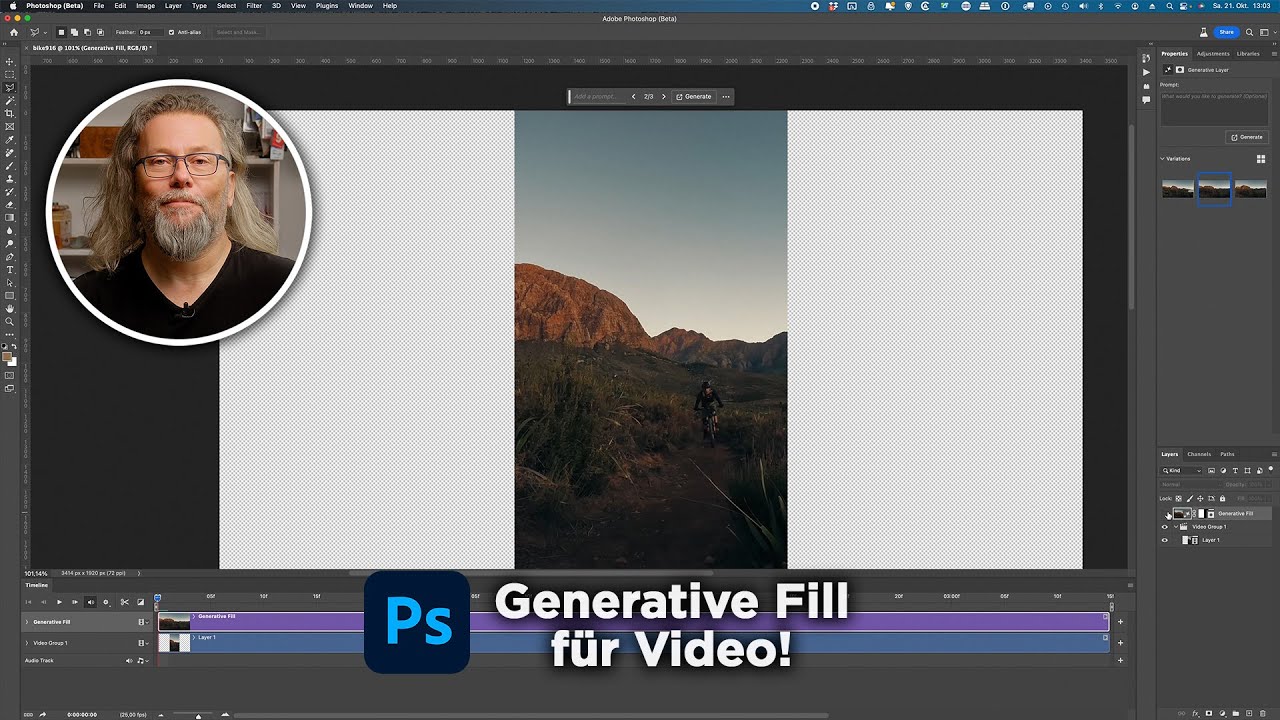The image size is (1280, 720).
Task: Expand the Generative Fill clip chevron
Action: pos(194,616)
